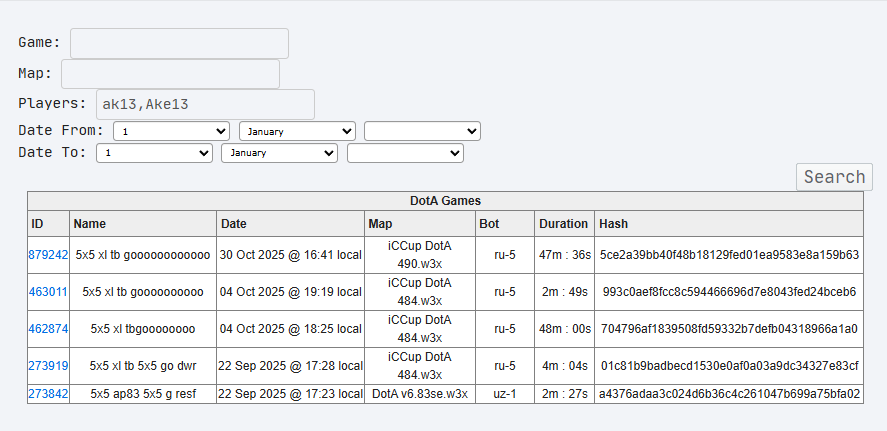Click the hash starting with 5ce2a39bb40f
887x431 pixels.
pos(729,255)
